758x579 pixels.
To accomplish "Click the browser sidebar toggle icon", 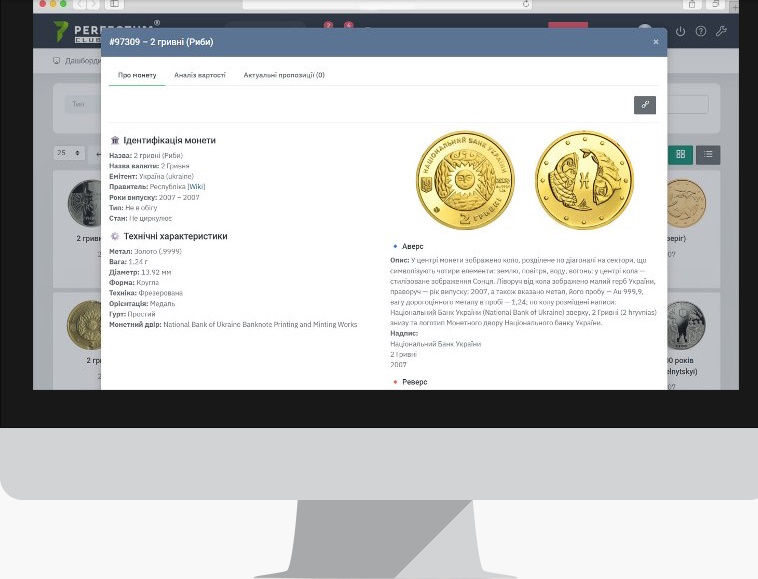I will point(115,4).
